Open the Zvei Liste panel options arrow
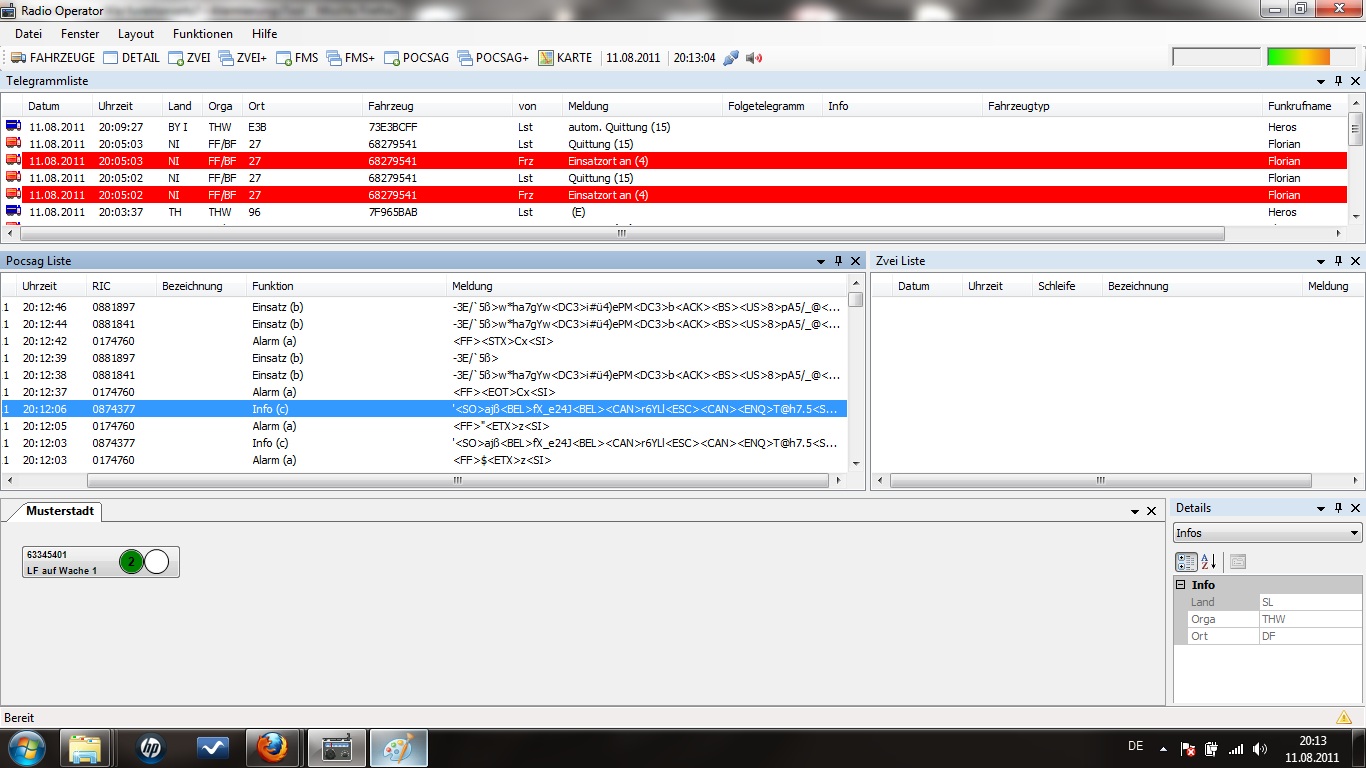This screenshot has width=1366, height=768. point(1322,261)
